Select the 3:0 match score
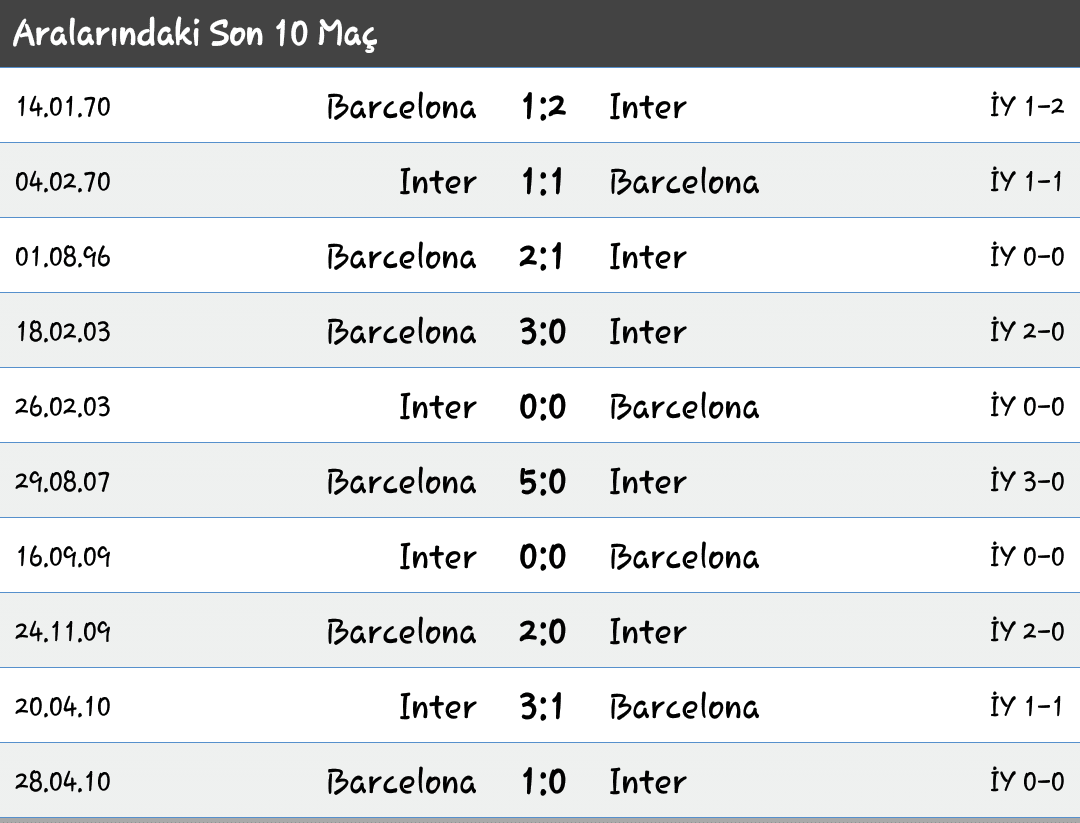Viewport: 1080px width, 823px height. tap(543, 332)
